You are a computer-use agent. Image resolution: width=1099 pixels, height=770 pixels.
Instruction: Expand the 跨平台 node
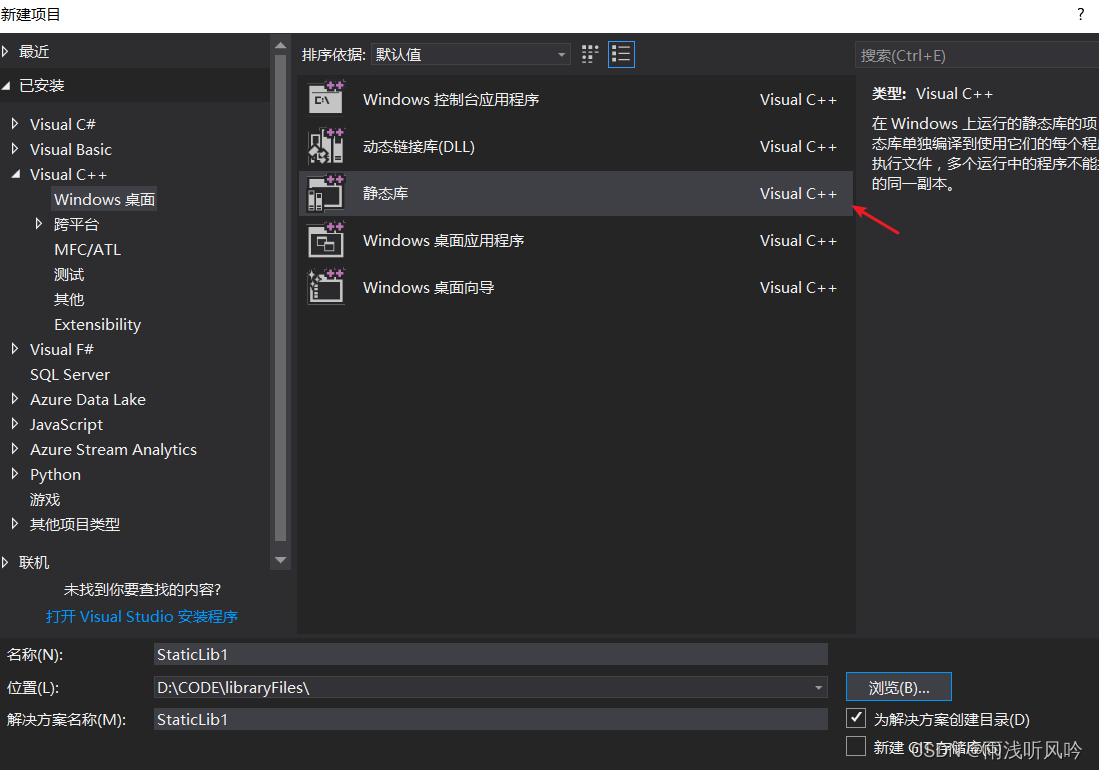(x=39, y=224)
